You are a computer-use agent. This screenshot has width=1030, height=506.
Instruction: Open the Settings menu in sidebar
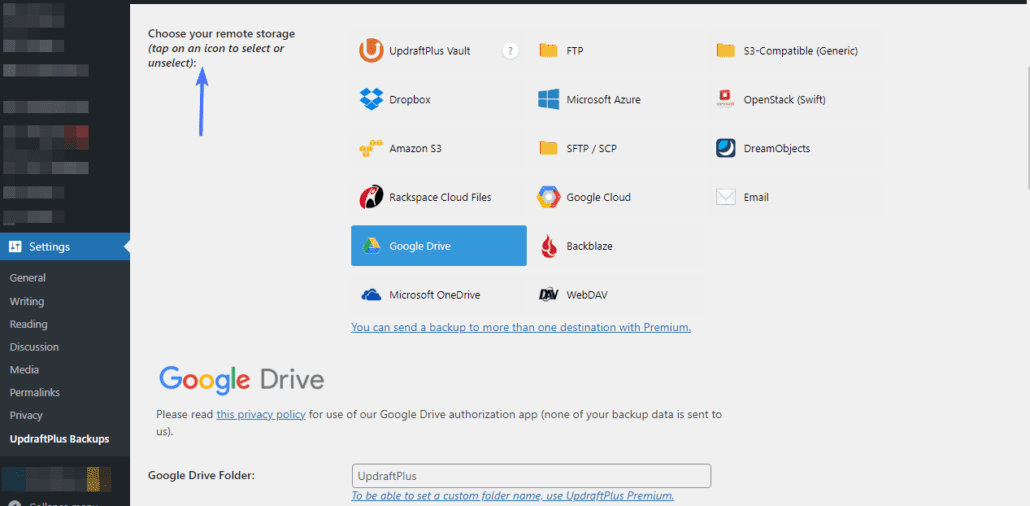(65, 247)
